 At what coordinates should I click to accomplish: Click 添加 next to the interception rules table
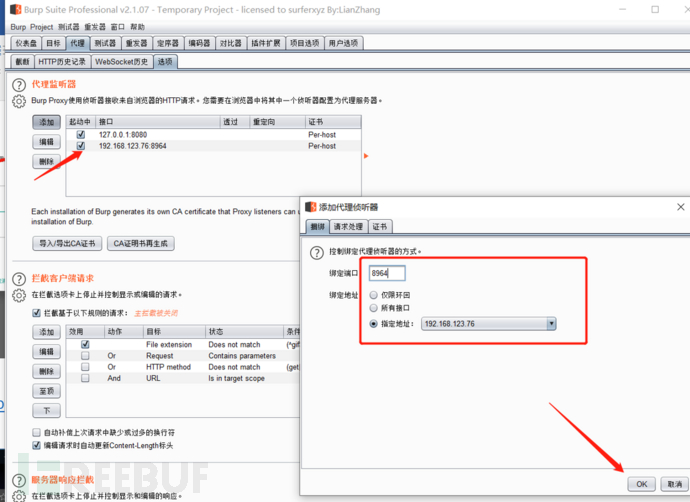pyautogui.click(x=46, y=332)
